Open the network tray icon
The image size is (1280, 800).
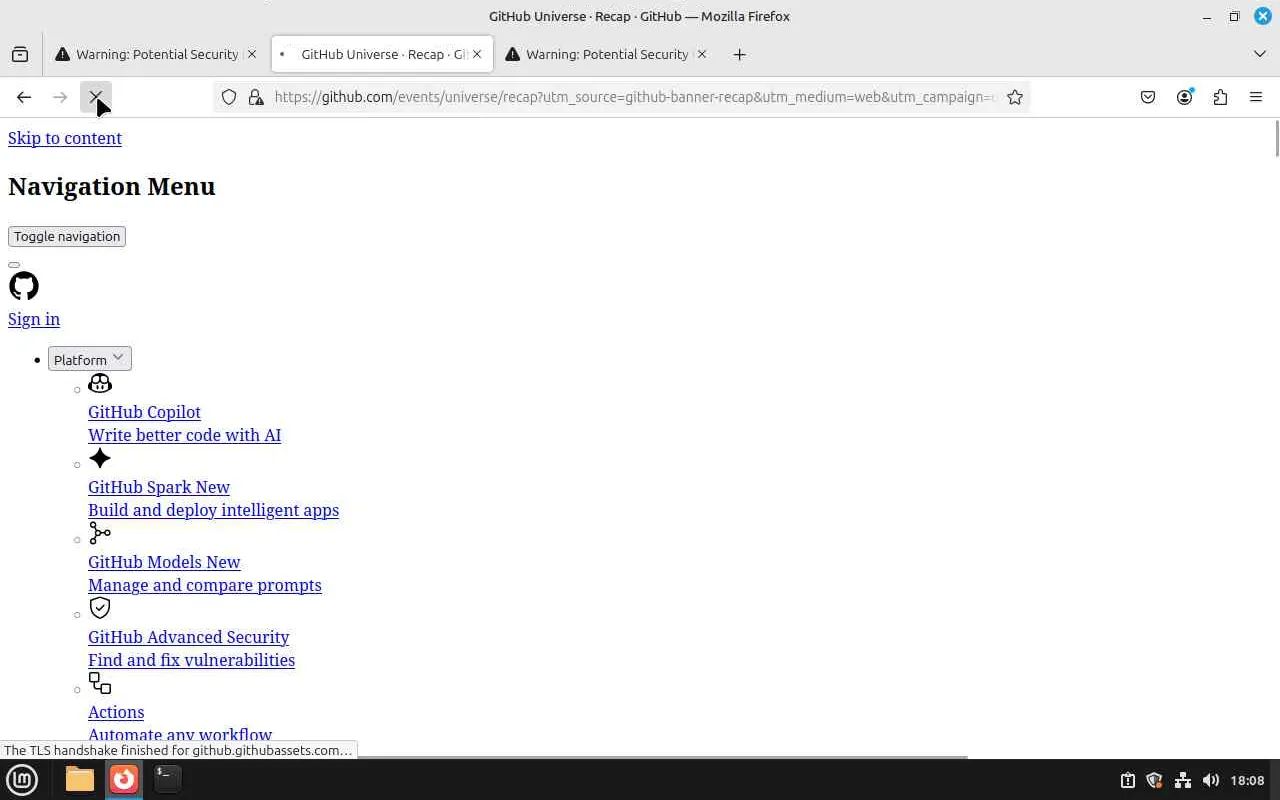(1183, 780)
